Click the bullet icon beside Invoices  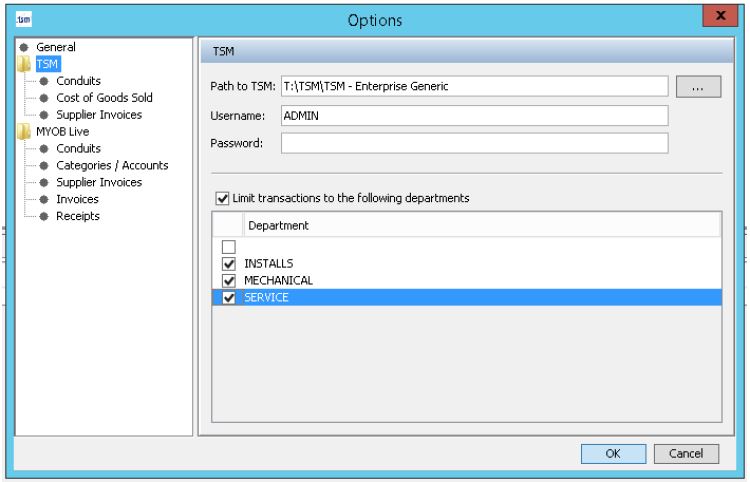[x=46, y=199]
